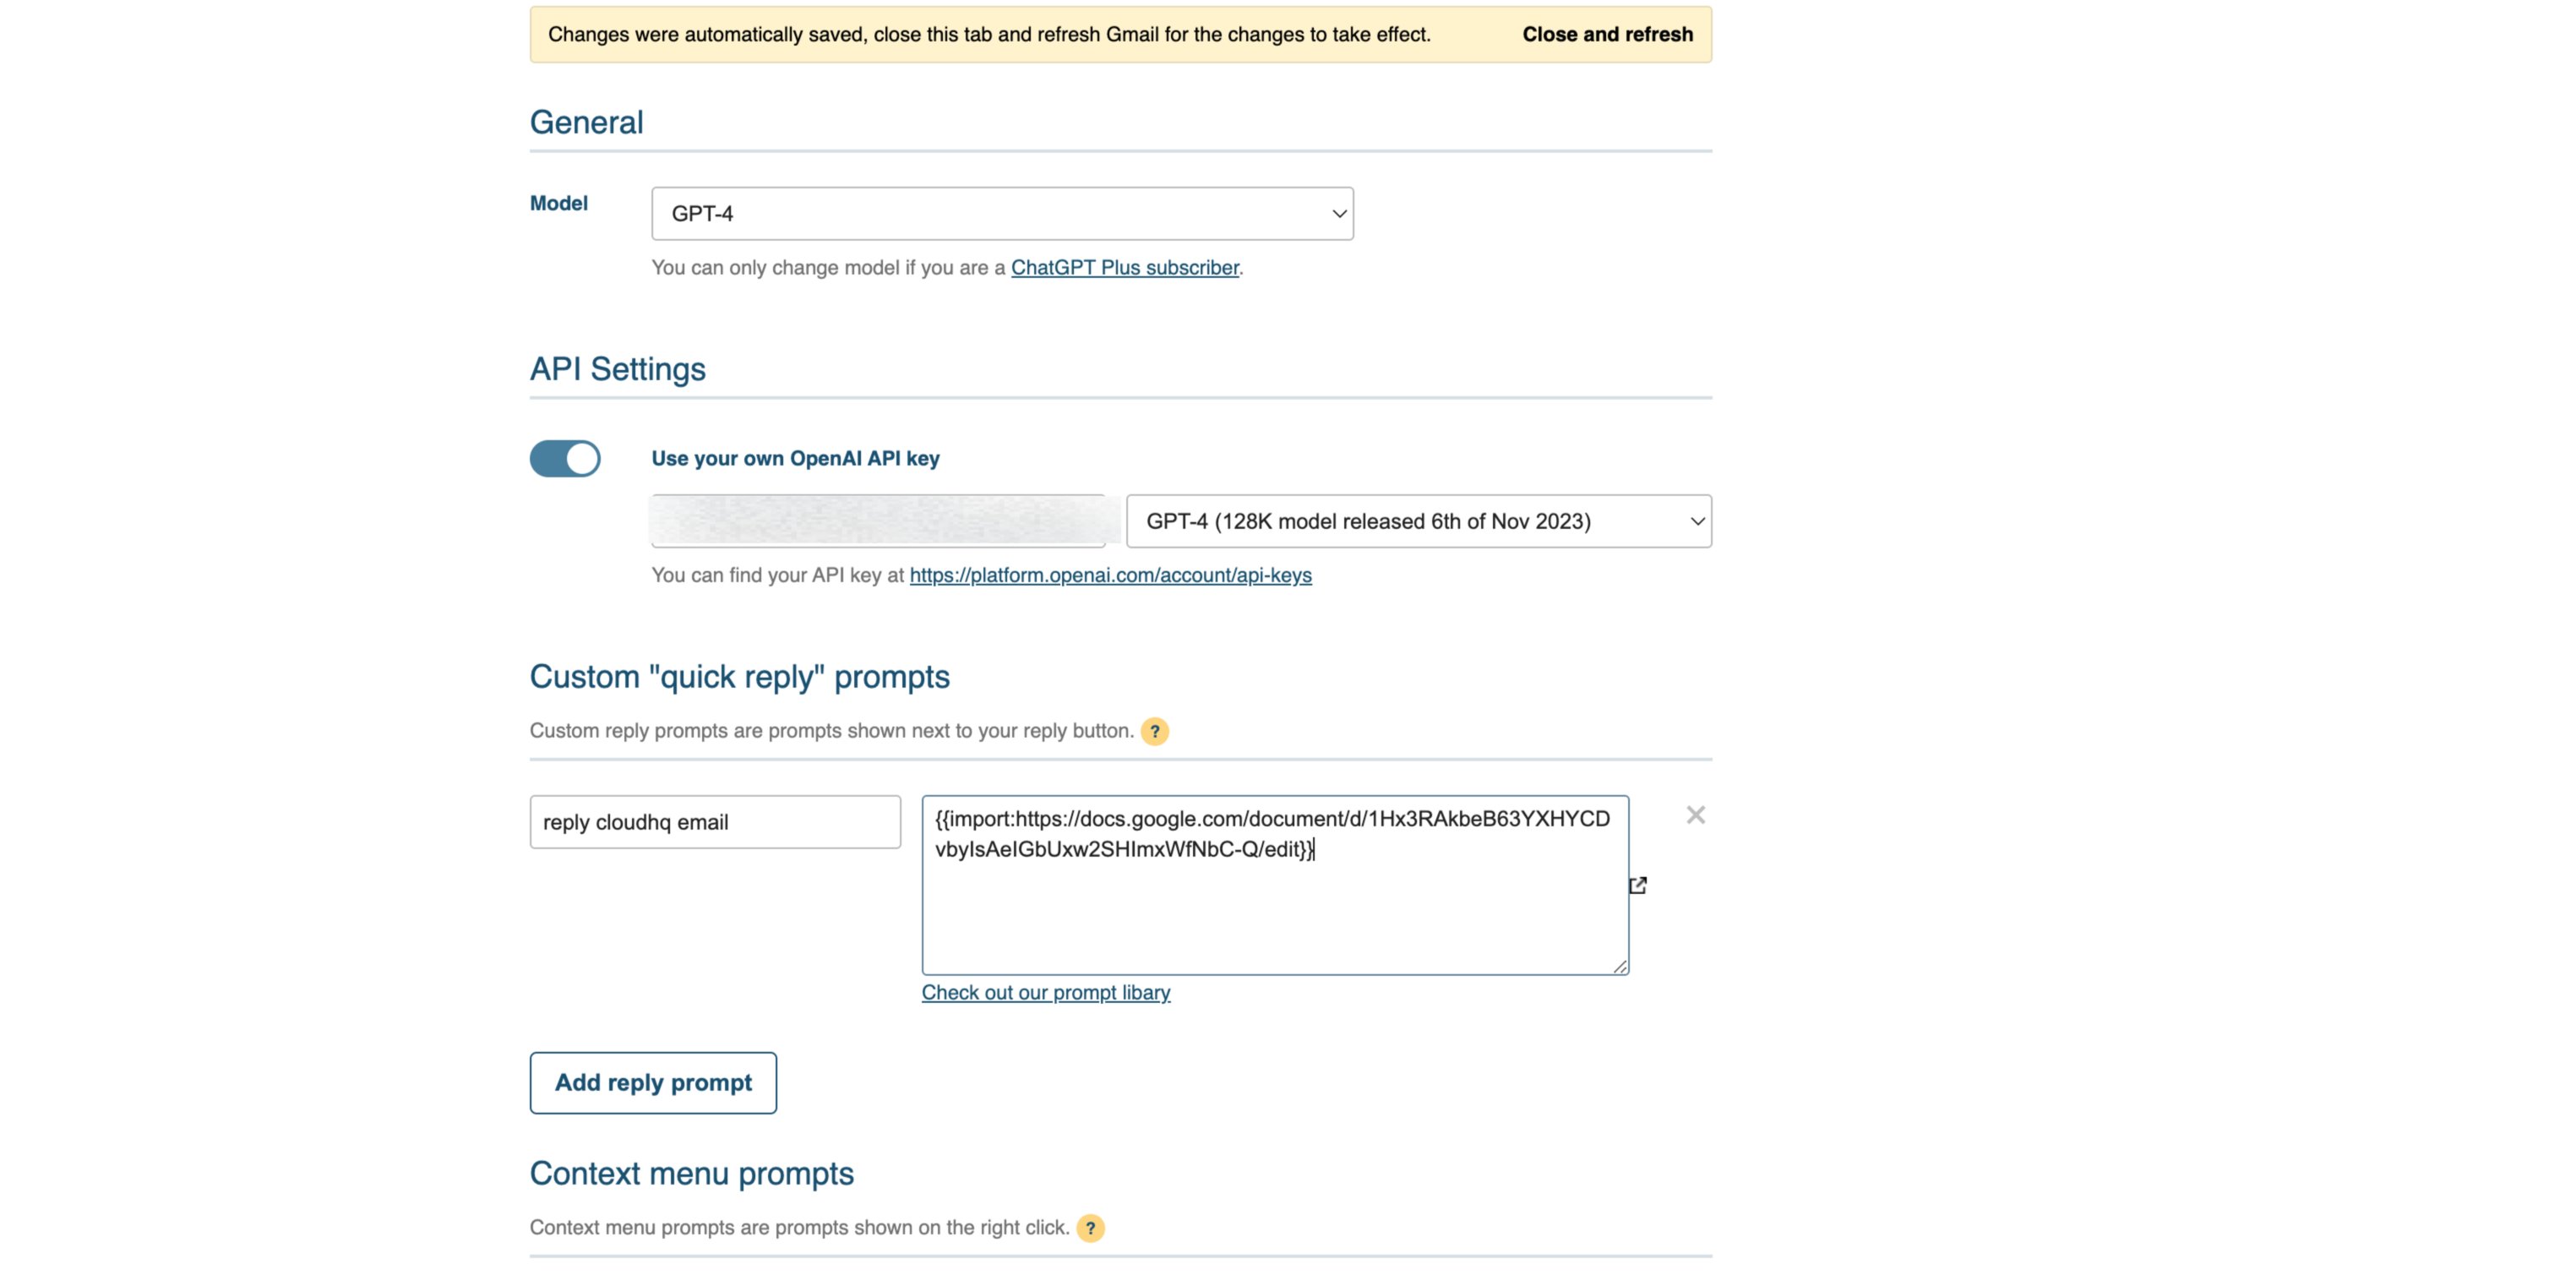Click inside the import docs.google.com prompt textarea
Image resolution: width=2576 pixels, height=1286 pixels.
tap(1274, 910)
